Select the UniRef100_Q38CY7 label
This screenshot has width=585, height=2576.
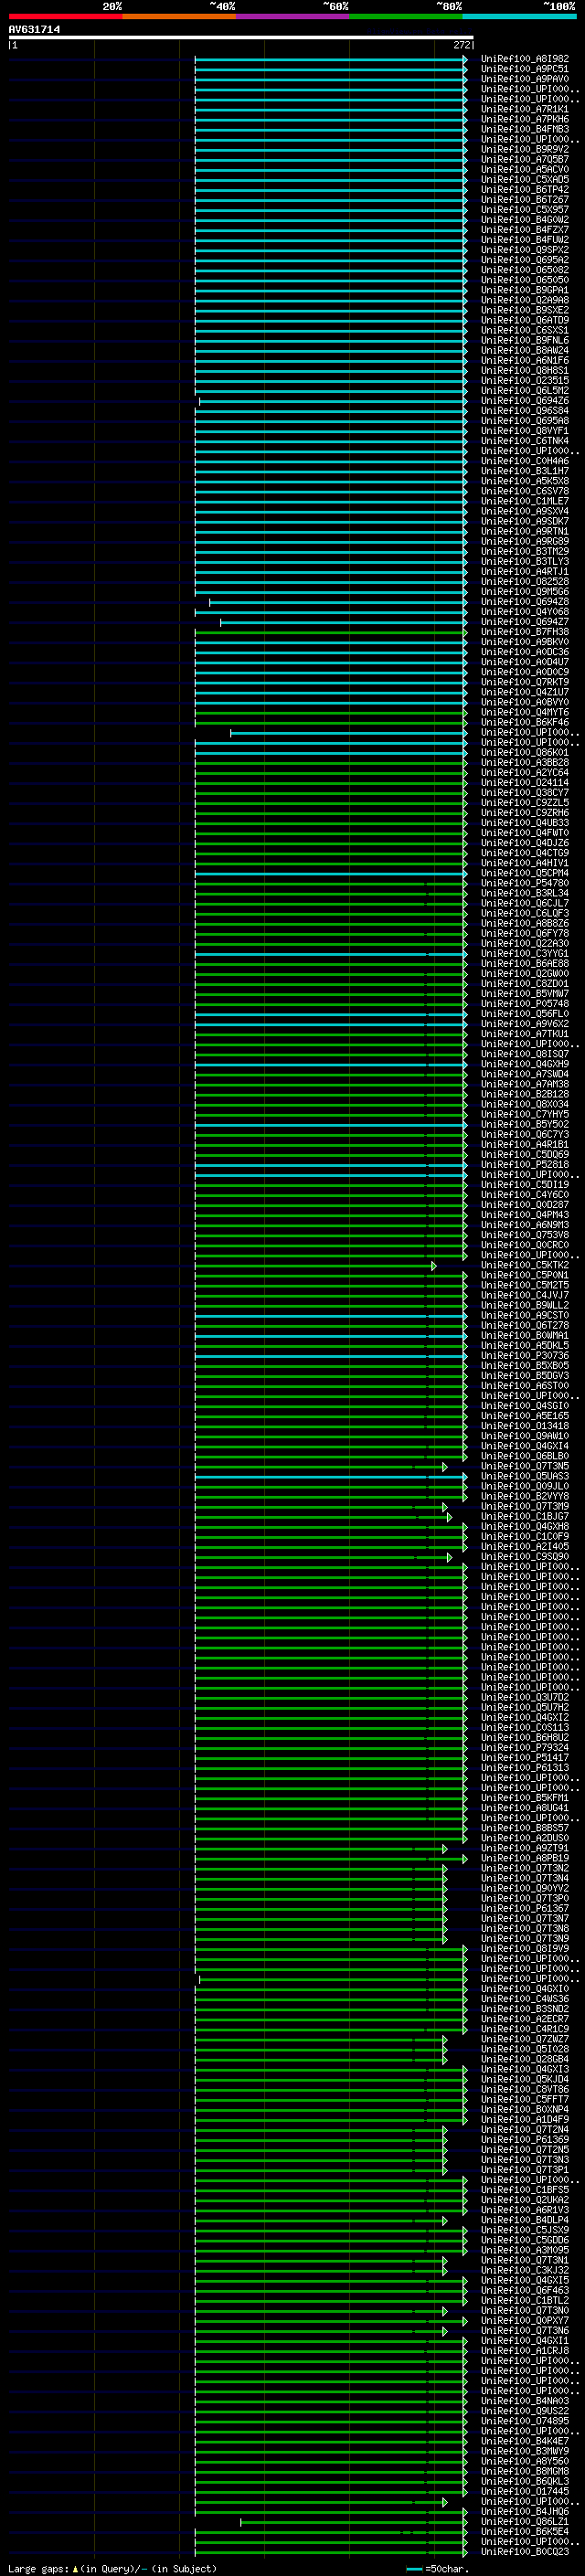[x=525, y=793]
